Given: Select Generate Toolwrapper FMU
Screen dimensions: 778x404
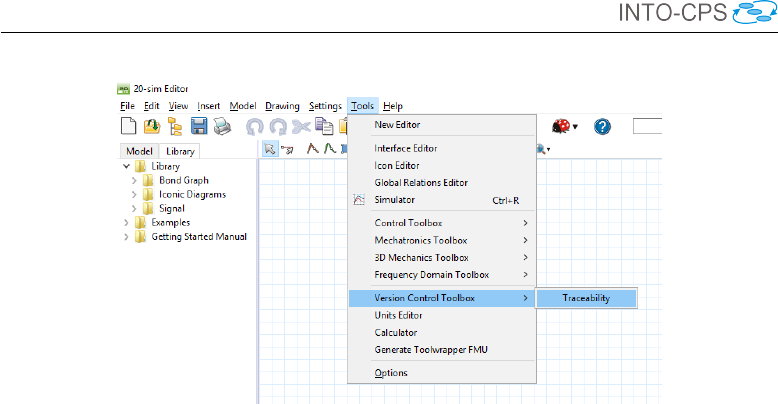Looking at the screenshot, I should pyautogui.click(x=442, y=350).
